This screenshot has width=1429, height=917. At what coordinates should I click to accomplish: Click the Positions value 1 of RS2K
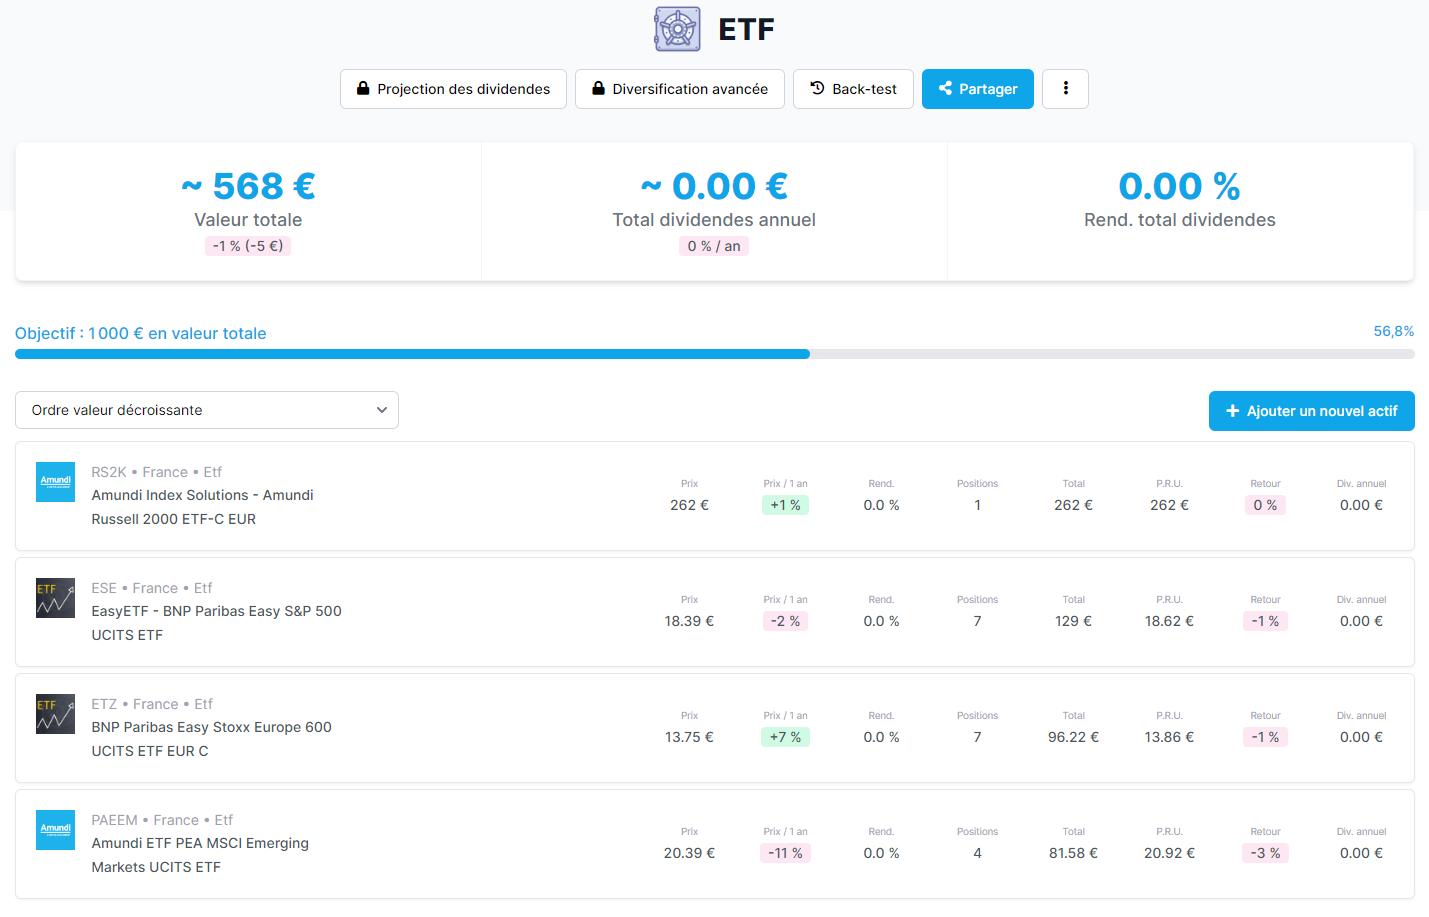tap(977, 505)
